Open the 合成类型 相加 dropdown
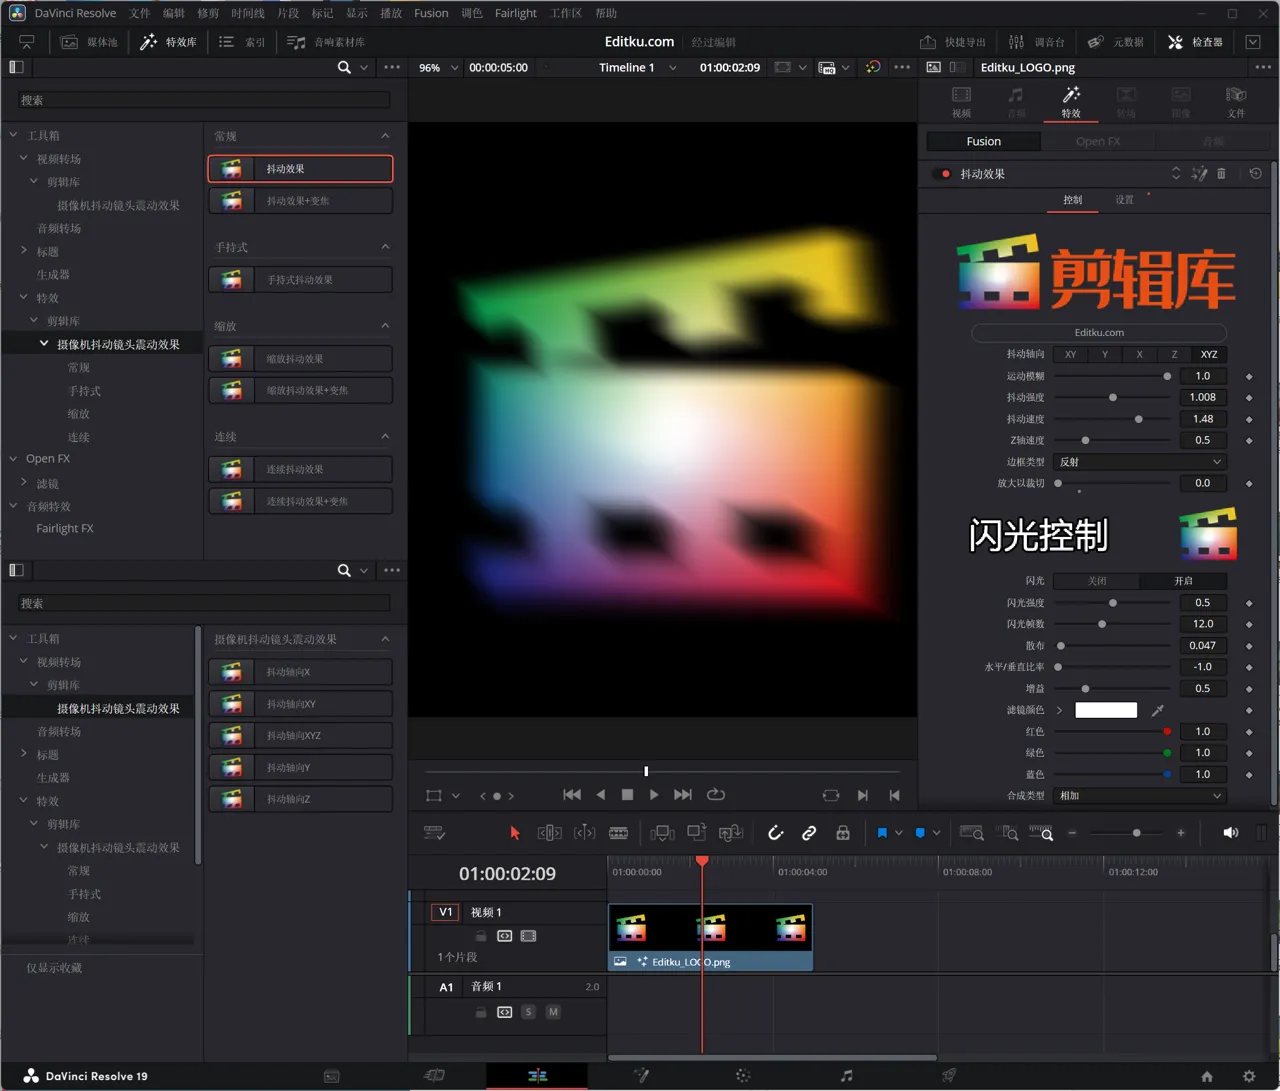The image size is (1280, 1091). pos(1140,796)
